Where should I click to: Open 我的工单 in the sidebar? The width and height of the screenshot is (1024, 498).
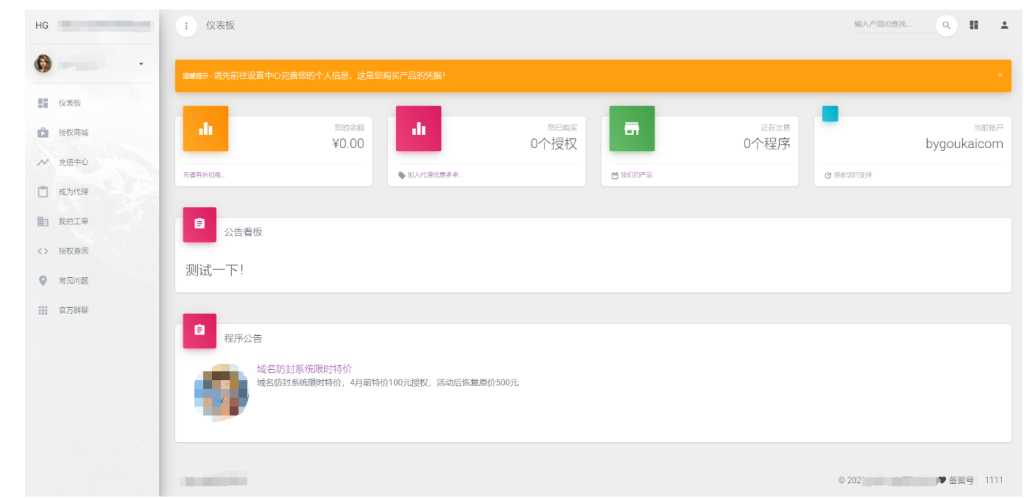tap(72, 221)
